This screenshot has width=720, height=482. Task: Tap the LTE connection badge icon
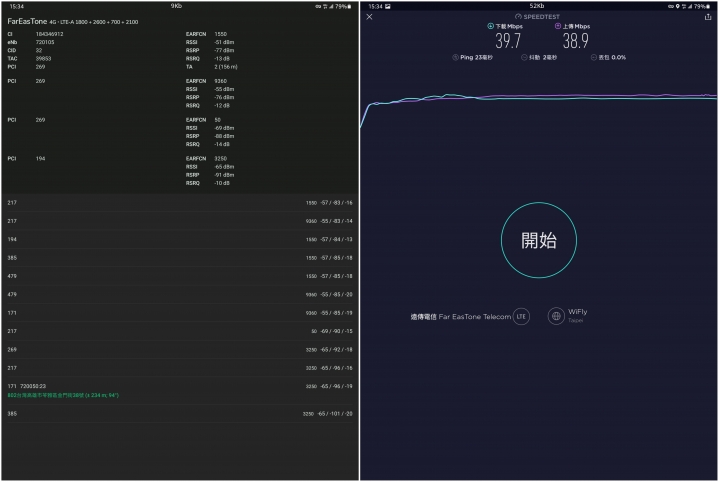point(521,316)
